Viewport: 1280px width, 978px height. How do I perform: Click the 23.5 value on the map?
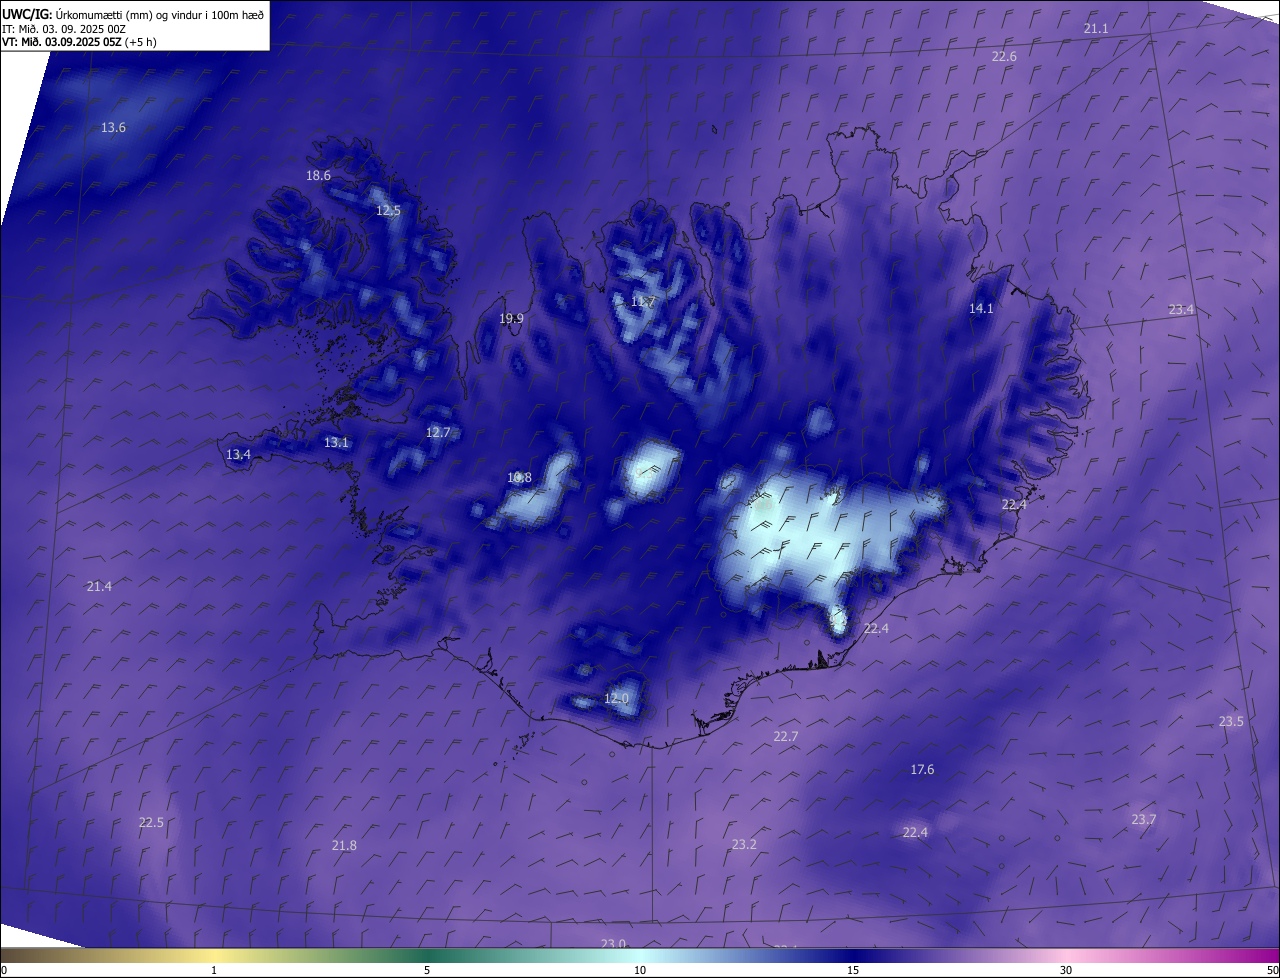pyautogui.click(x=1231, y=721)
